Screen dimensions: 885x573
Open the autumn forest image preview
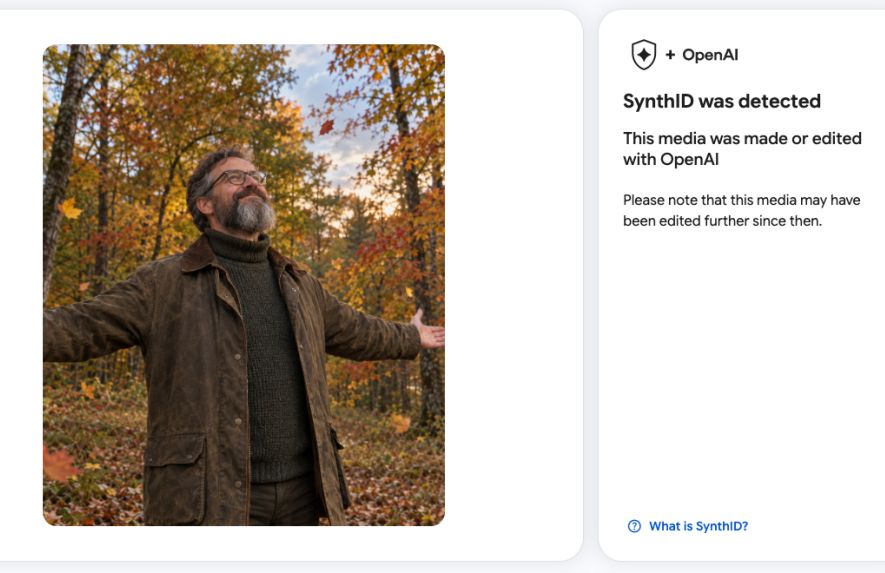click(x=244, y=285)
